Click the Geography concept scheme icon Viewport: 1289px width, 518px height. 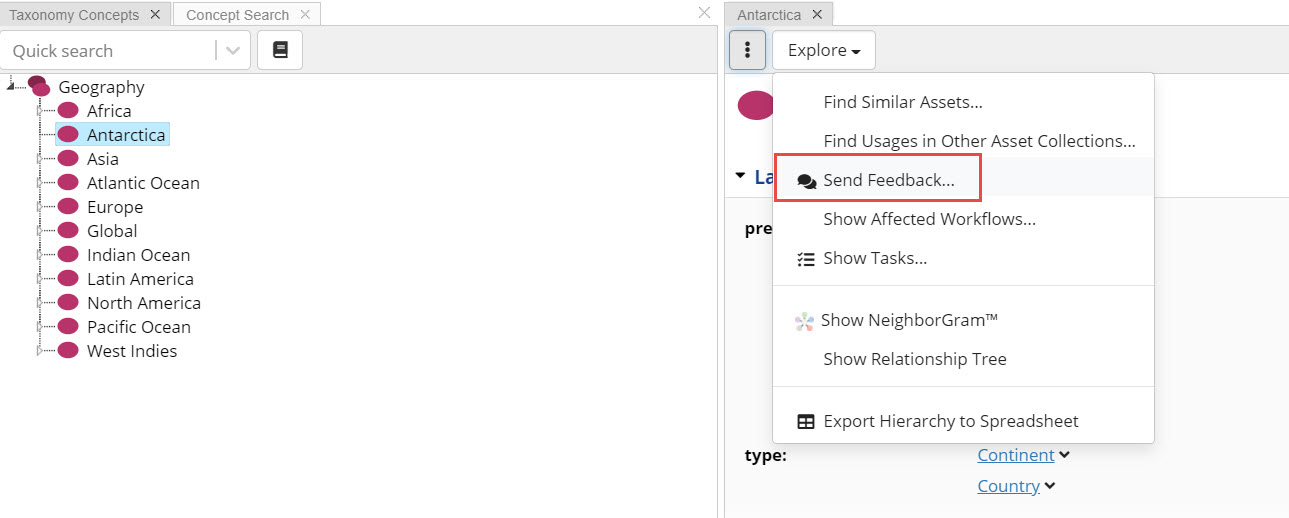point(39,86)
